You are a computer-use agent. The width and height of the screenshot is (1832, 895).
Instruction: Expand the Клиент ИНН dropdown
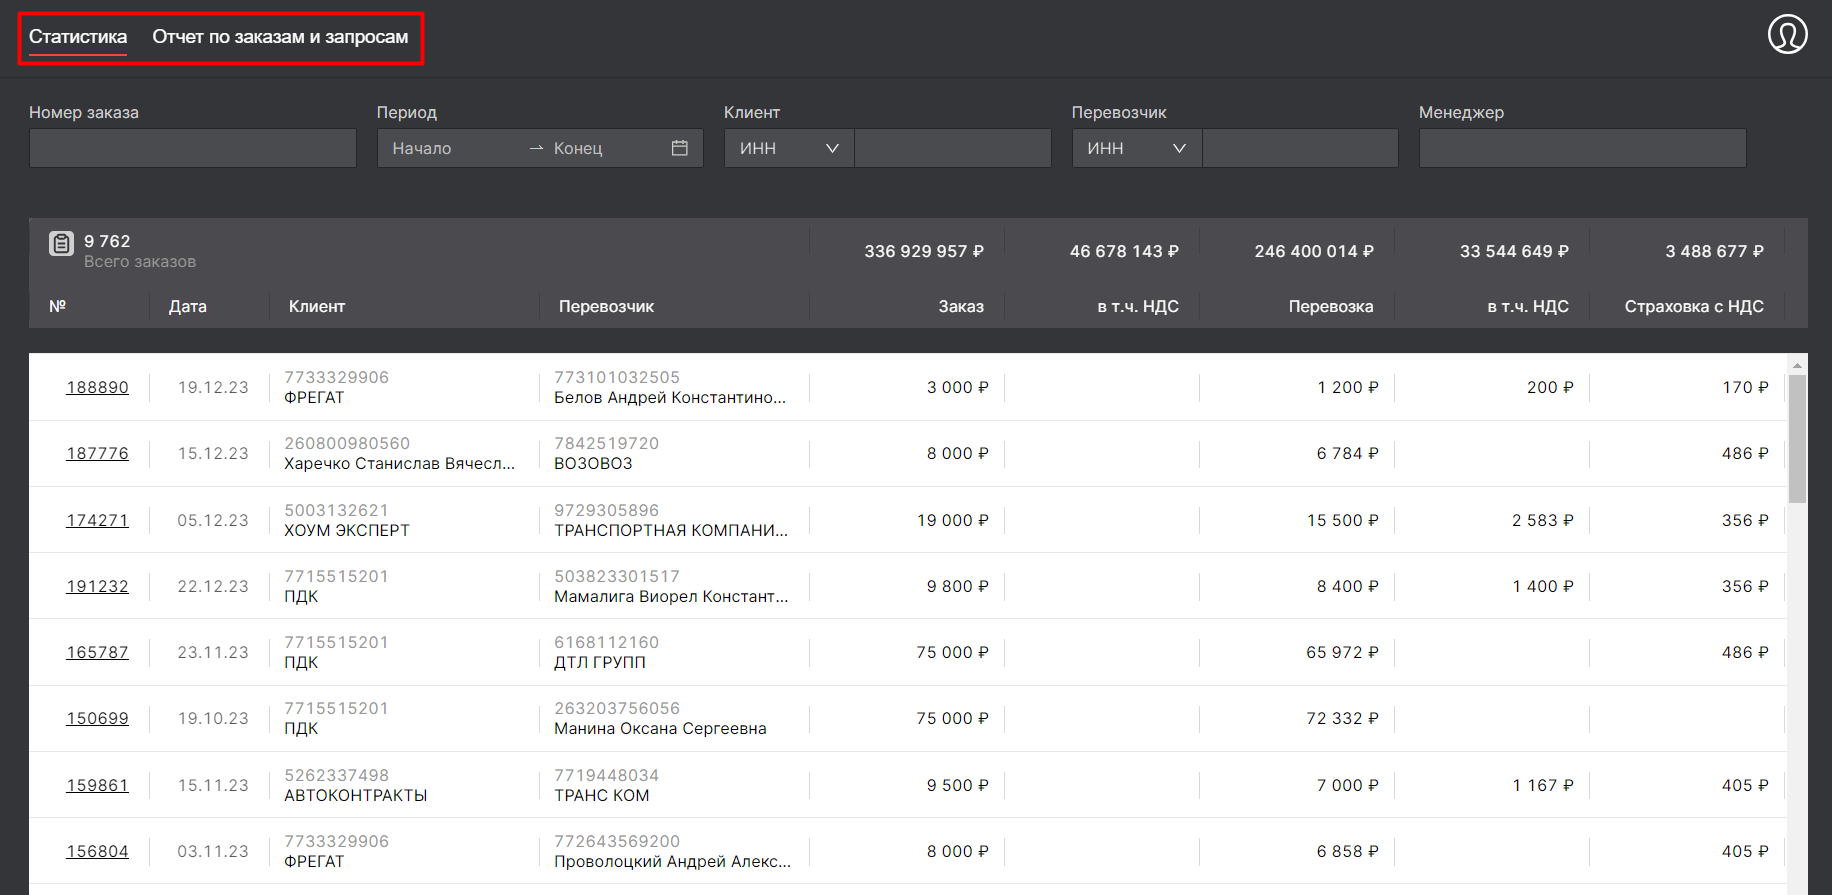[789, 148]
